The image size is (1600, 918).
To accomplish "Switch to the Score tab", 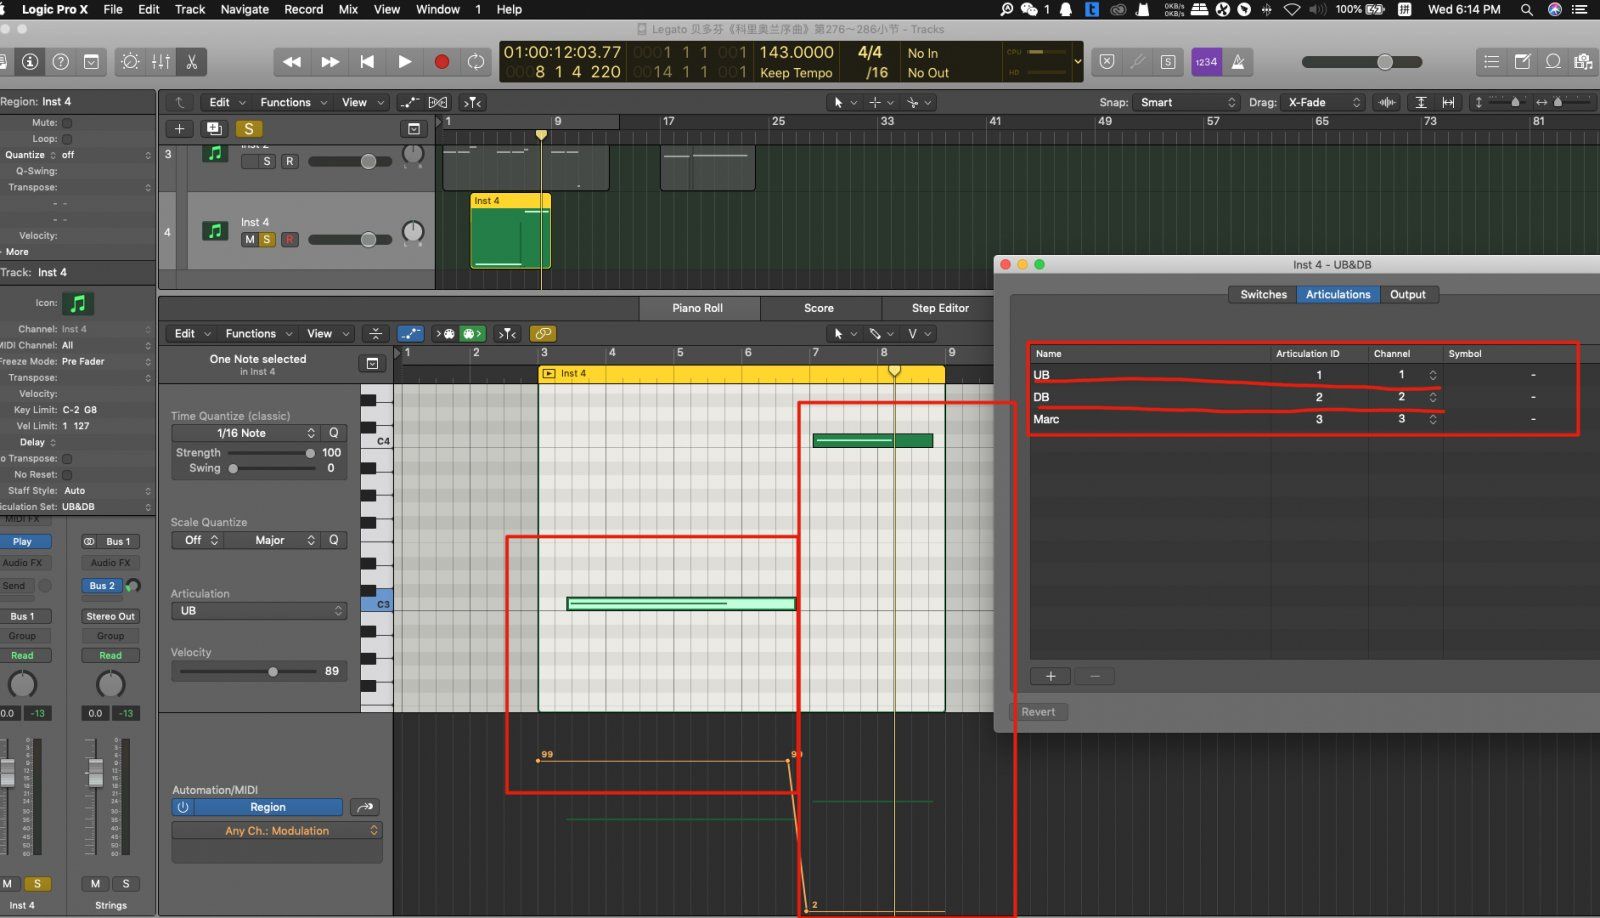I will pos(819,308).
